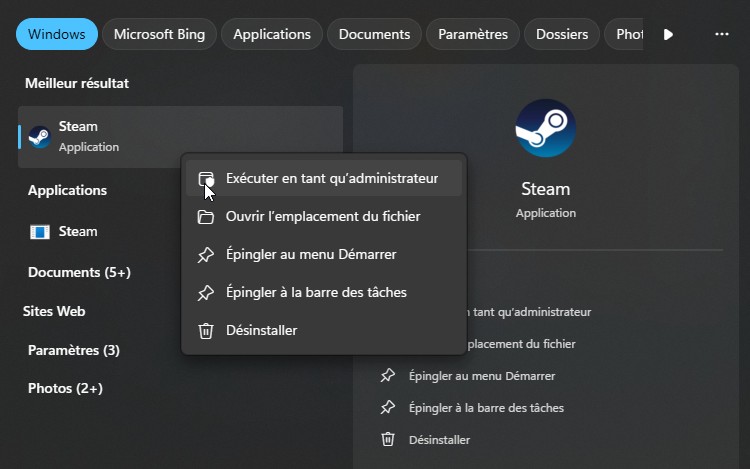Image resolution: width=750 pixels, height=469 pixels.
Task: Click trash icon in right details pane
Action: tap(388, 440)
